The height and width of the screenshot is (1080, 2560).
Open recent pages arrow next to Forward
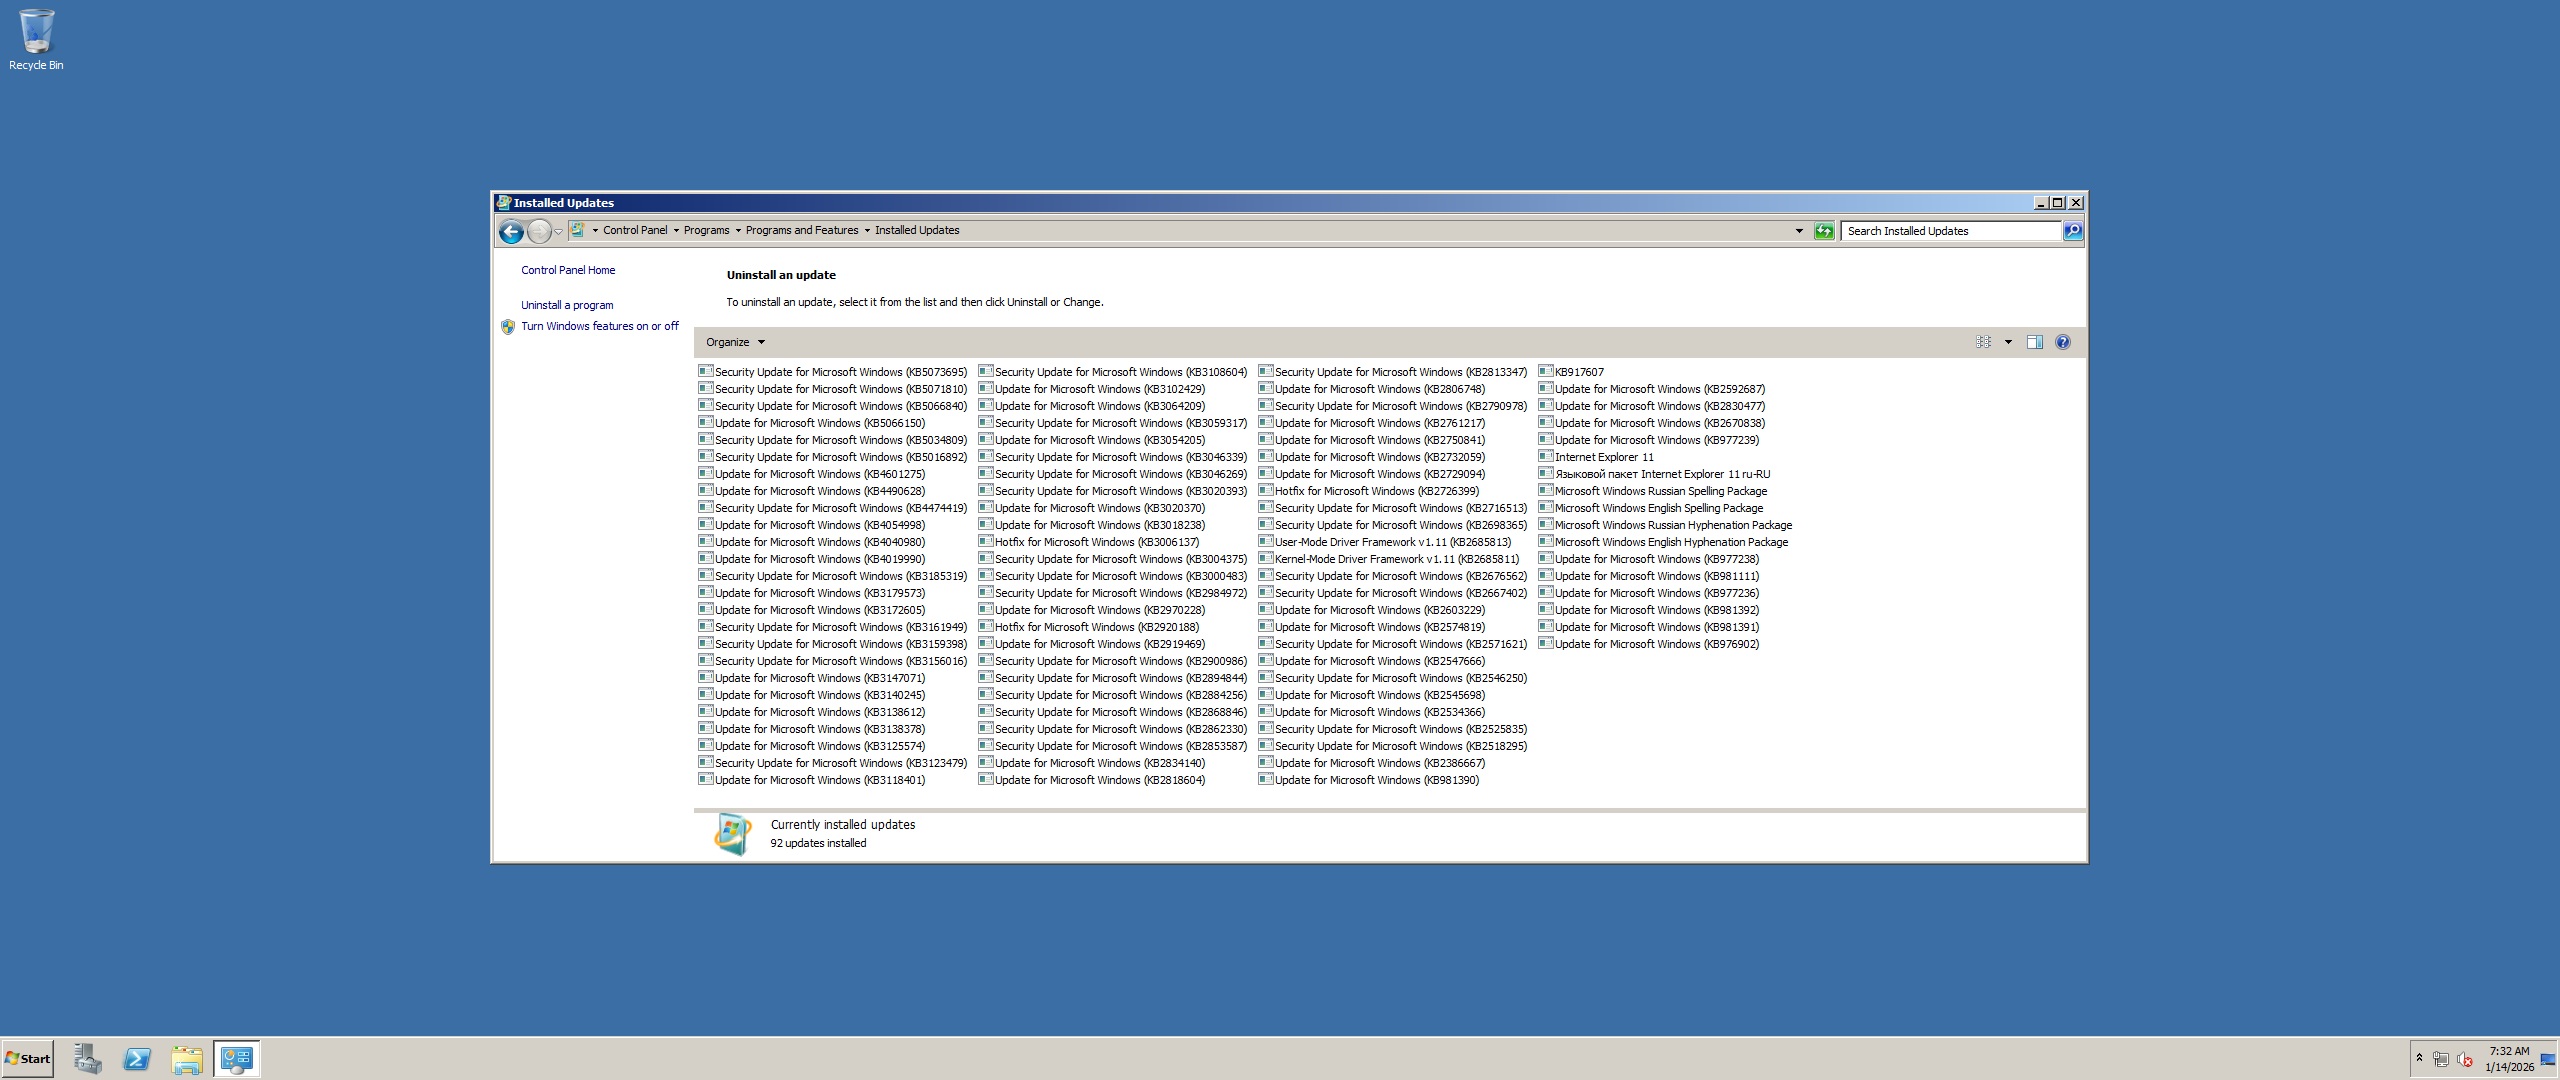[x=559, y=232]
